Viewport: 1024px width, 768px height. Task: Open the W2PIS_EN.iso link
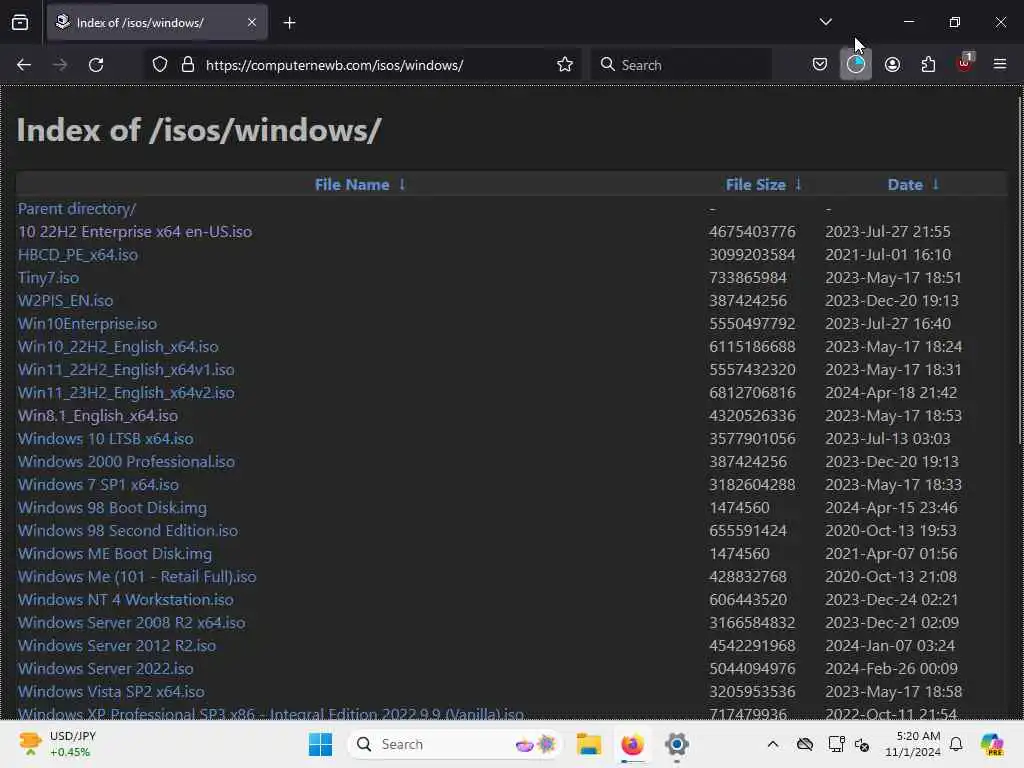[x=65, y=300]
